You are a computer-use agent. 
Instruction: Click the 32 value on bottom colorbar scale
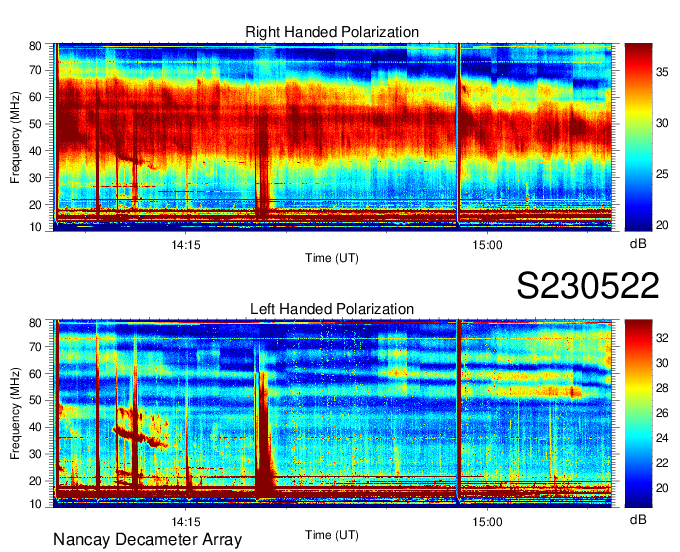[x=662, y=338]
